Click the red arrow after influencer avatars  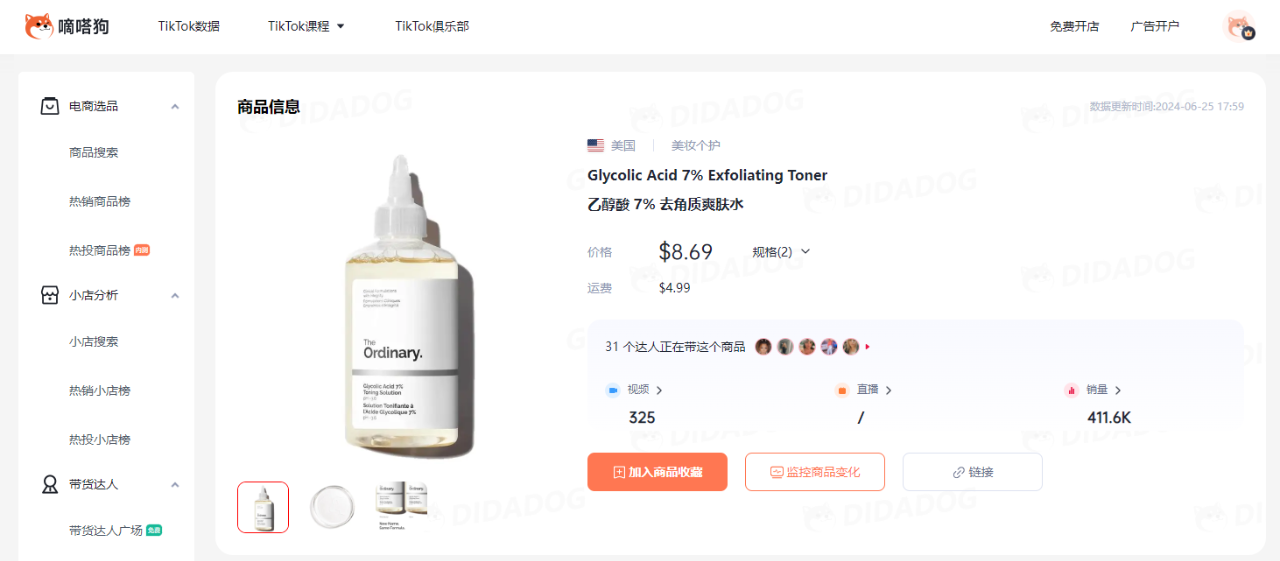(x=868, y=347)
